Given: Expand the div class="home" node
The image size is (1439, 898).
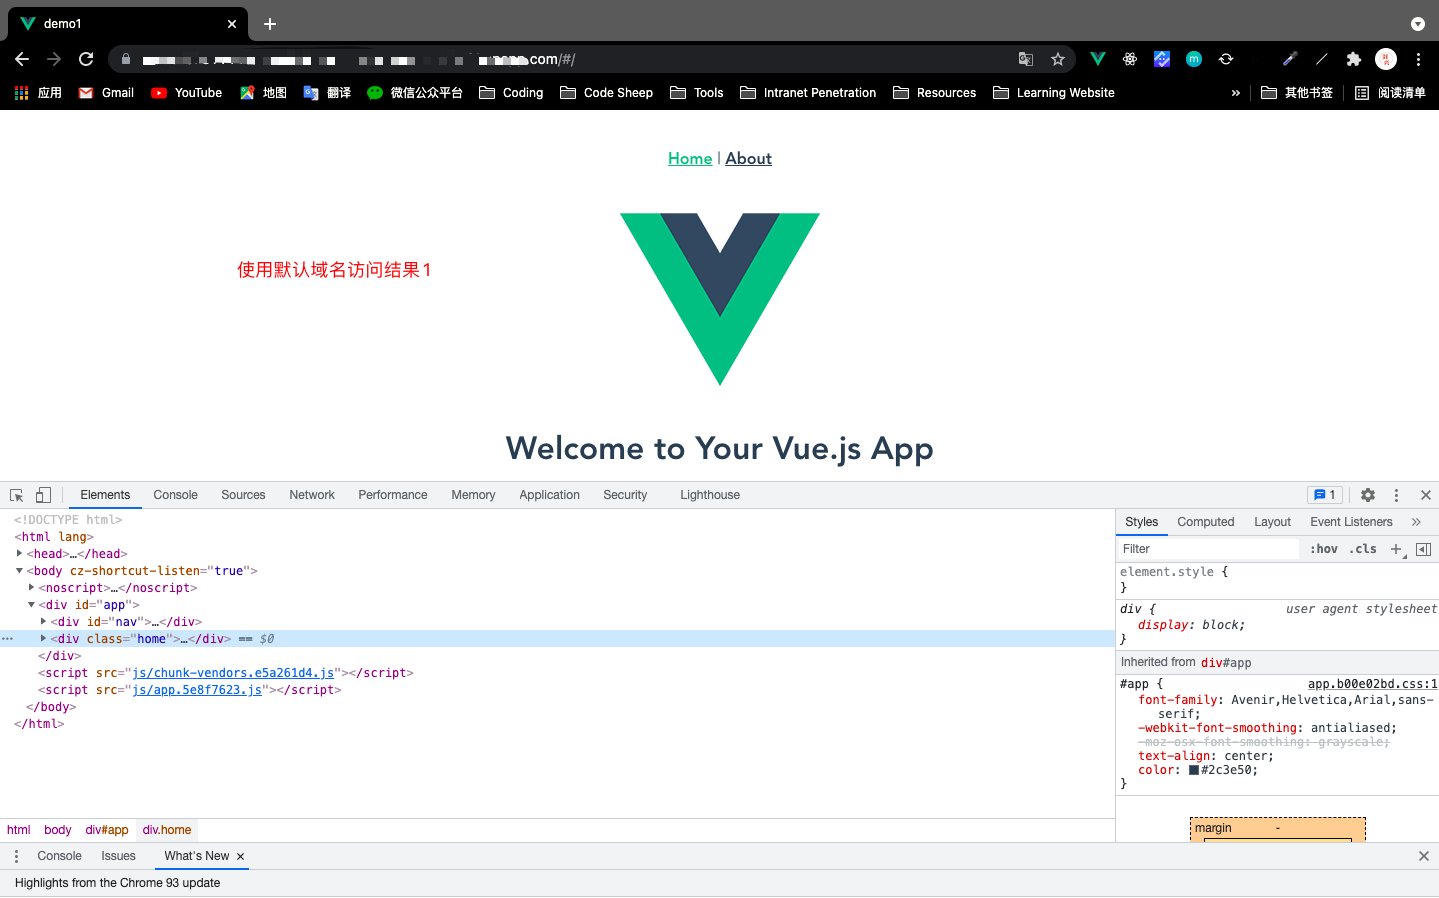Looking at the screenshot, I should coord(43,638).
